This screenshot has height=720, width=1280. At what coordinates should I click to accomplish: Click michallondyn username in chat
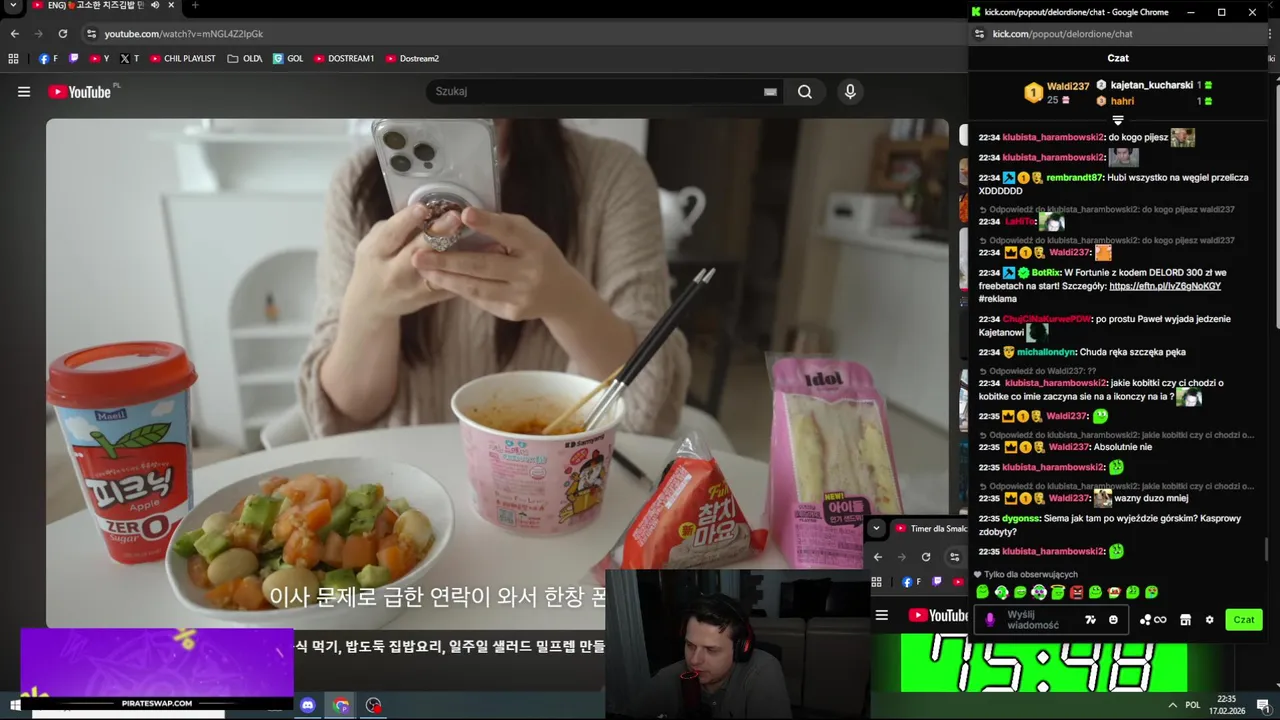pos(1046,352)
